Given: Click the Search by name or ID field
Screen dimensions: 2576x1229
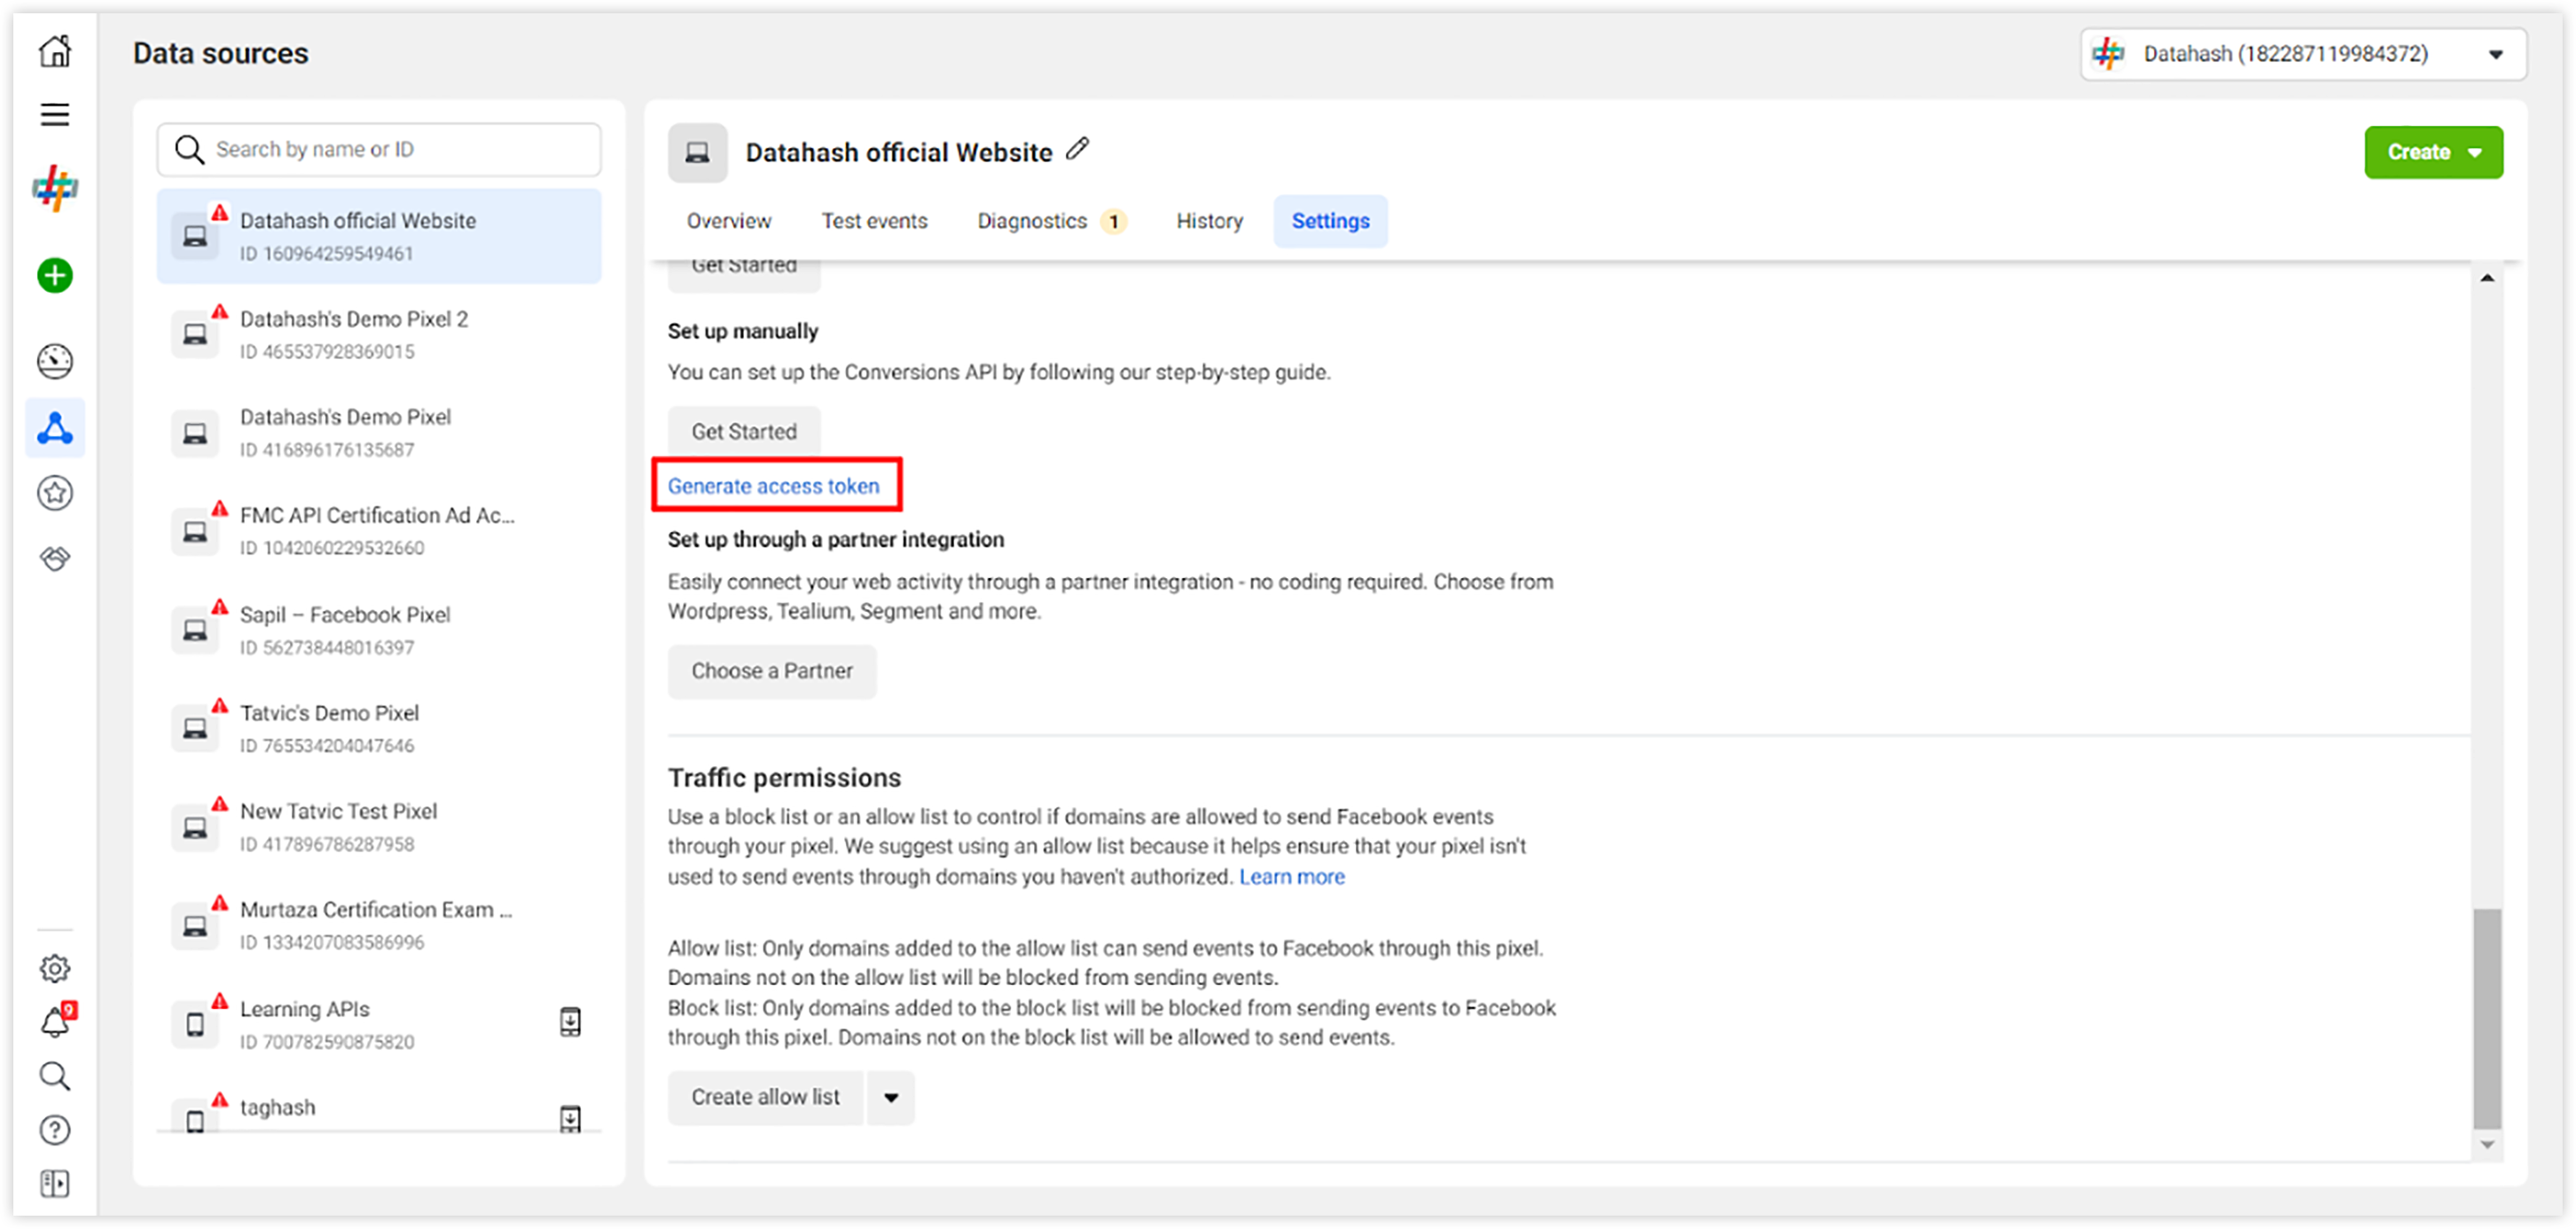Looking at the screenshot, I should coord(379,149).
